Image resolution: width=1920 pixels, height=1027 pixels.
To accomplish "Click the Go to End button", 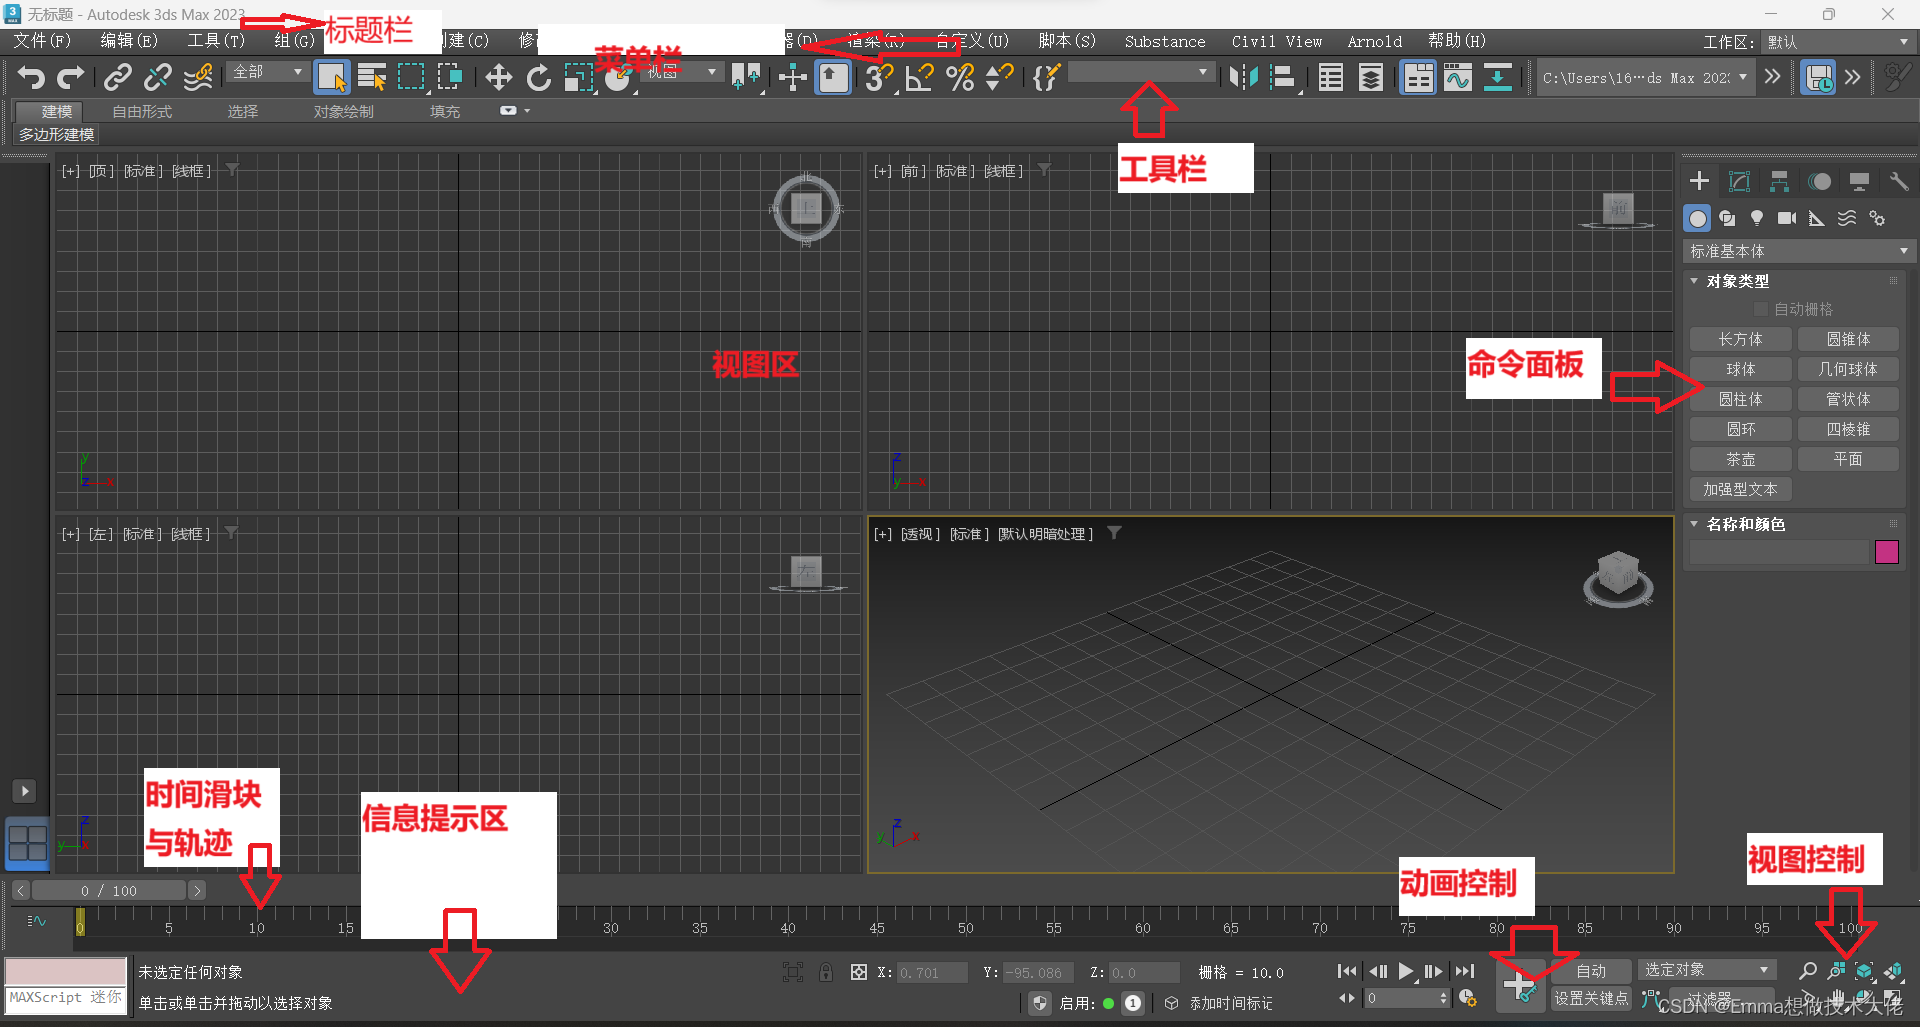I will click(1465, 971).
